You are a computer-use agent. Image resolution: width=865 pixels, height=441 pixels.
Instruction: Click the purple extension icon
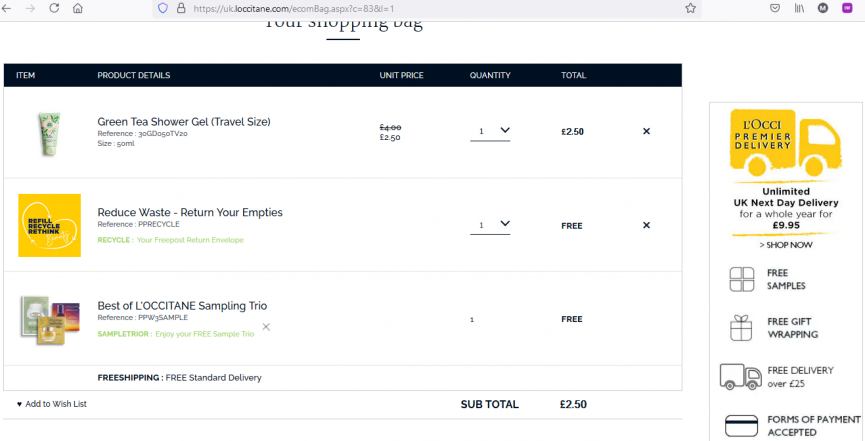847,8
